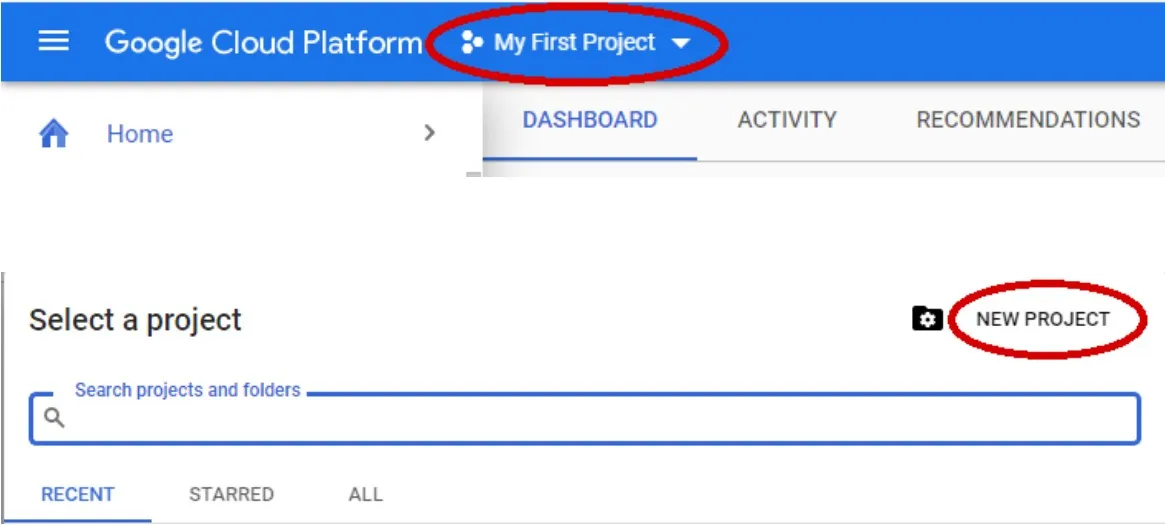Click the Home house icon
This screenshot has width=1165, height=525.
pos(53,134)
